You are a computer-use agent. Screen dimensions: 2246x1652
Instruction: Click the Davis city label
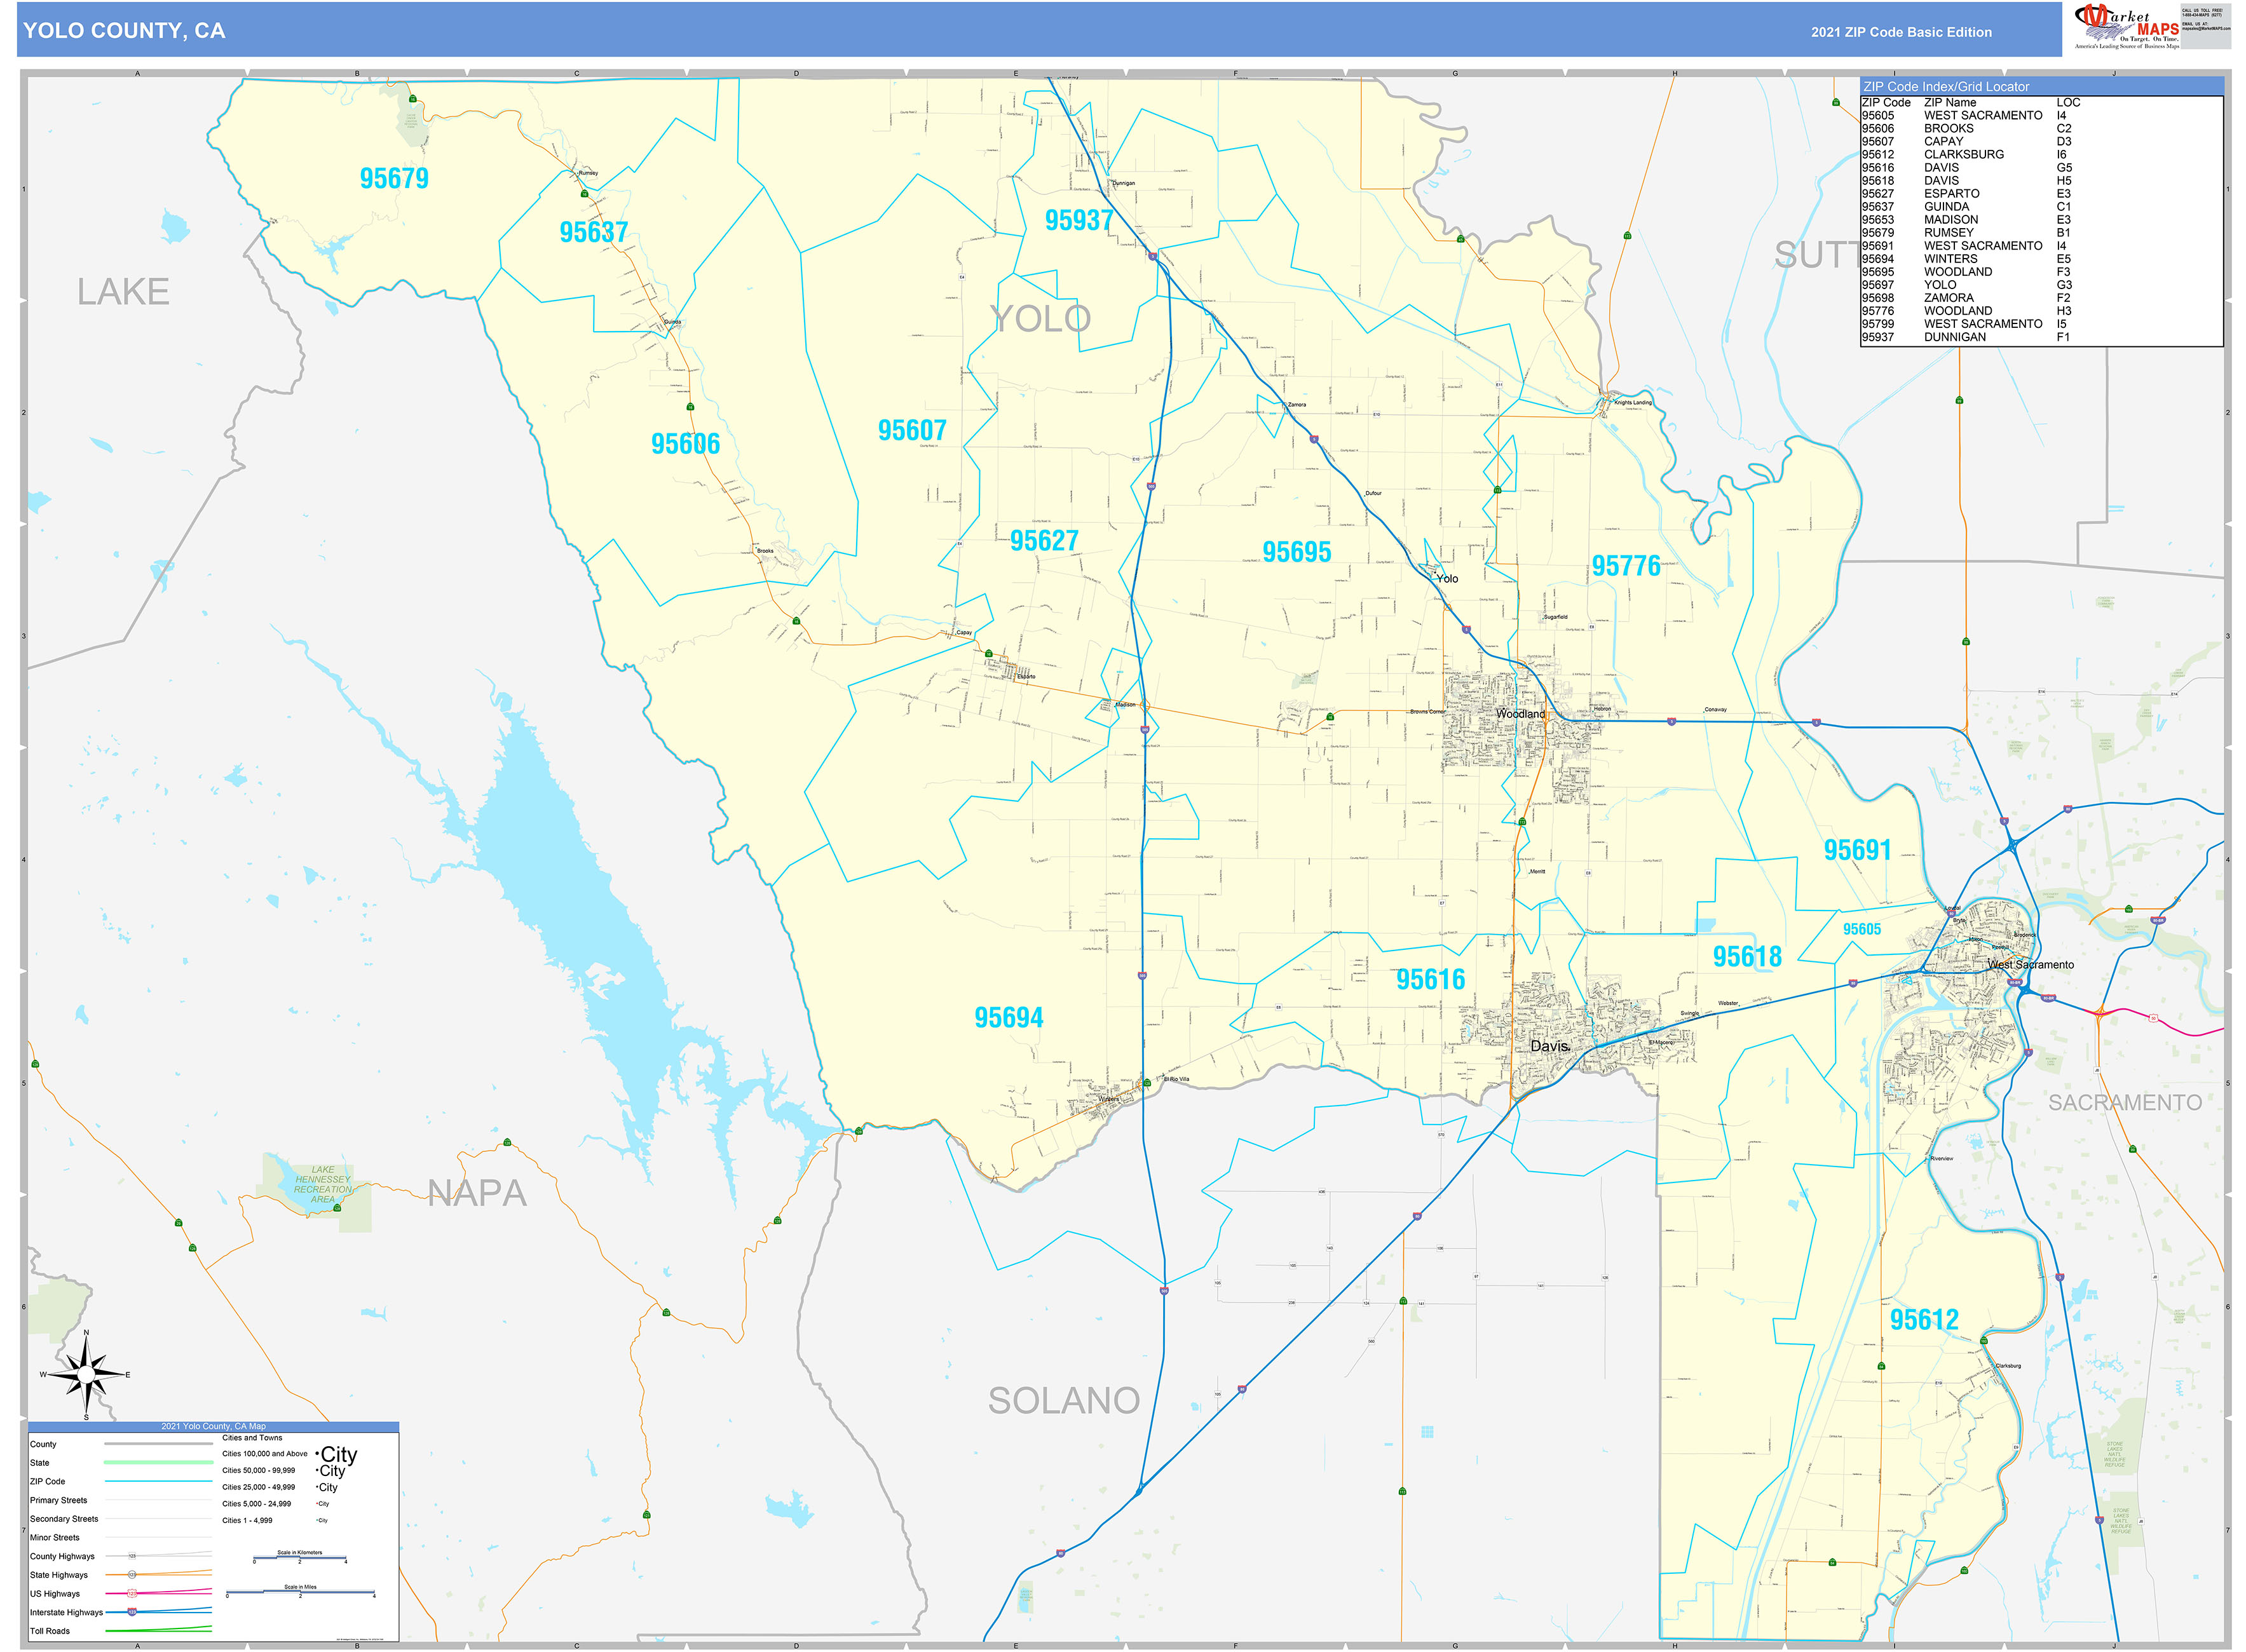tap(1549, 1046)
